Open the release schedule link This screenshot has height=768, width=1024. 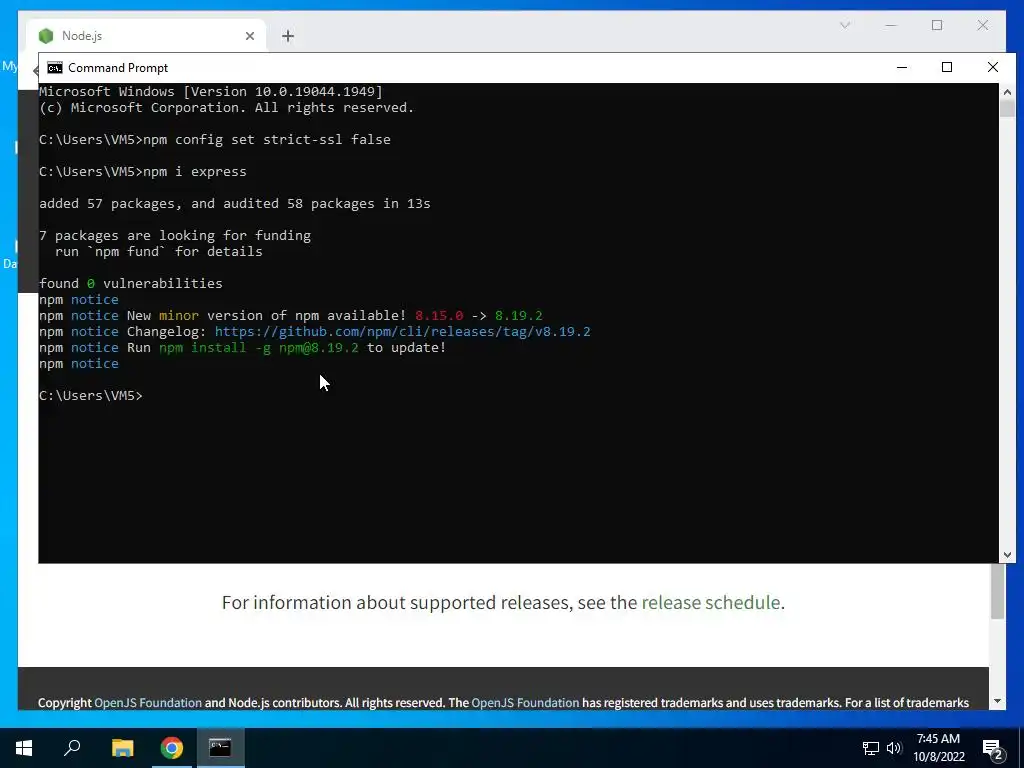coord(711,602)
